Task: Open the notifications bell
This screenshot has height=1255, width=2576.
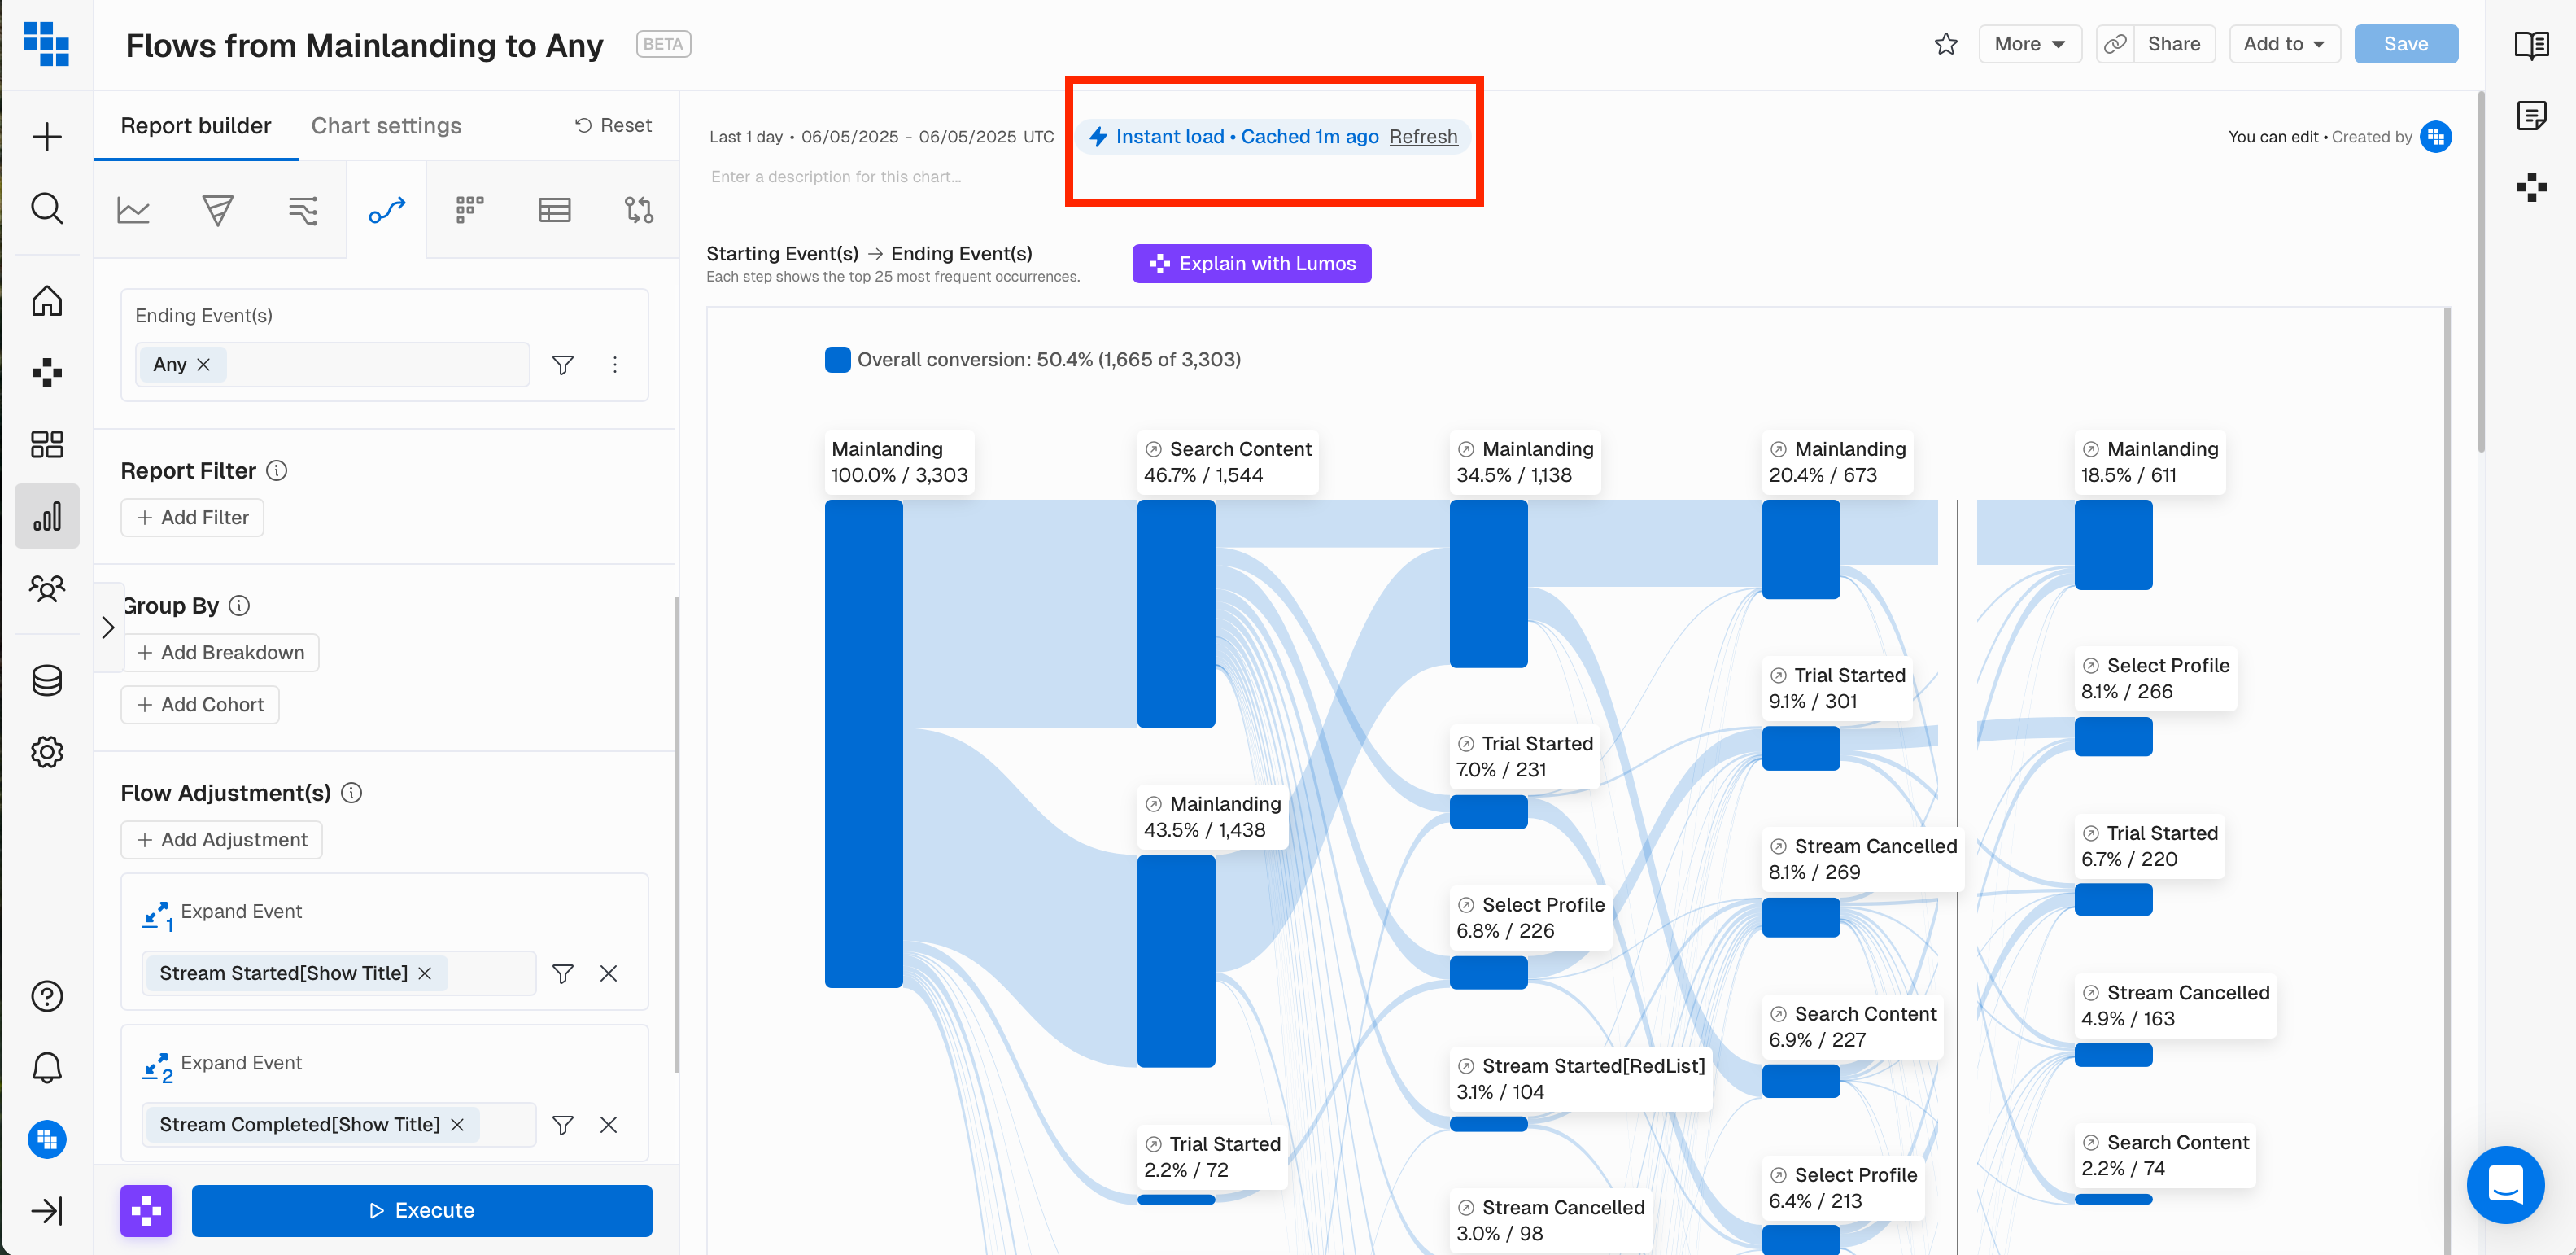Action: (47, 1068)
